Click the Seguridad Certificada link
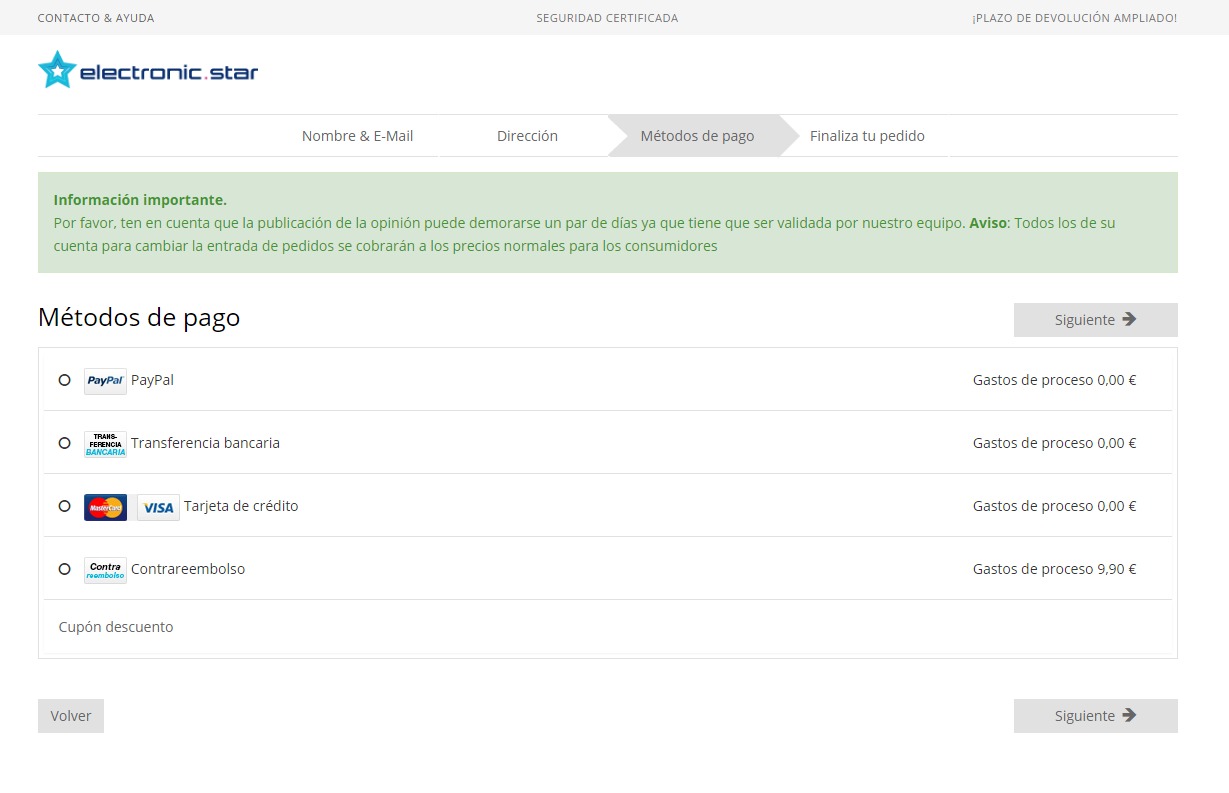Viewport: 1229px width, 793px height. [607, 18]
